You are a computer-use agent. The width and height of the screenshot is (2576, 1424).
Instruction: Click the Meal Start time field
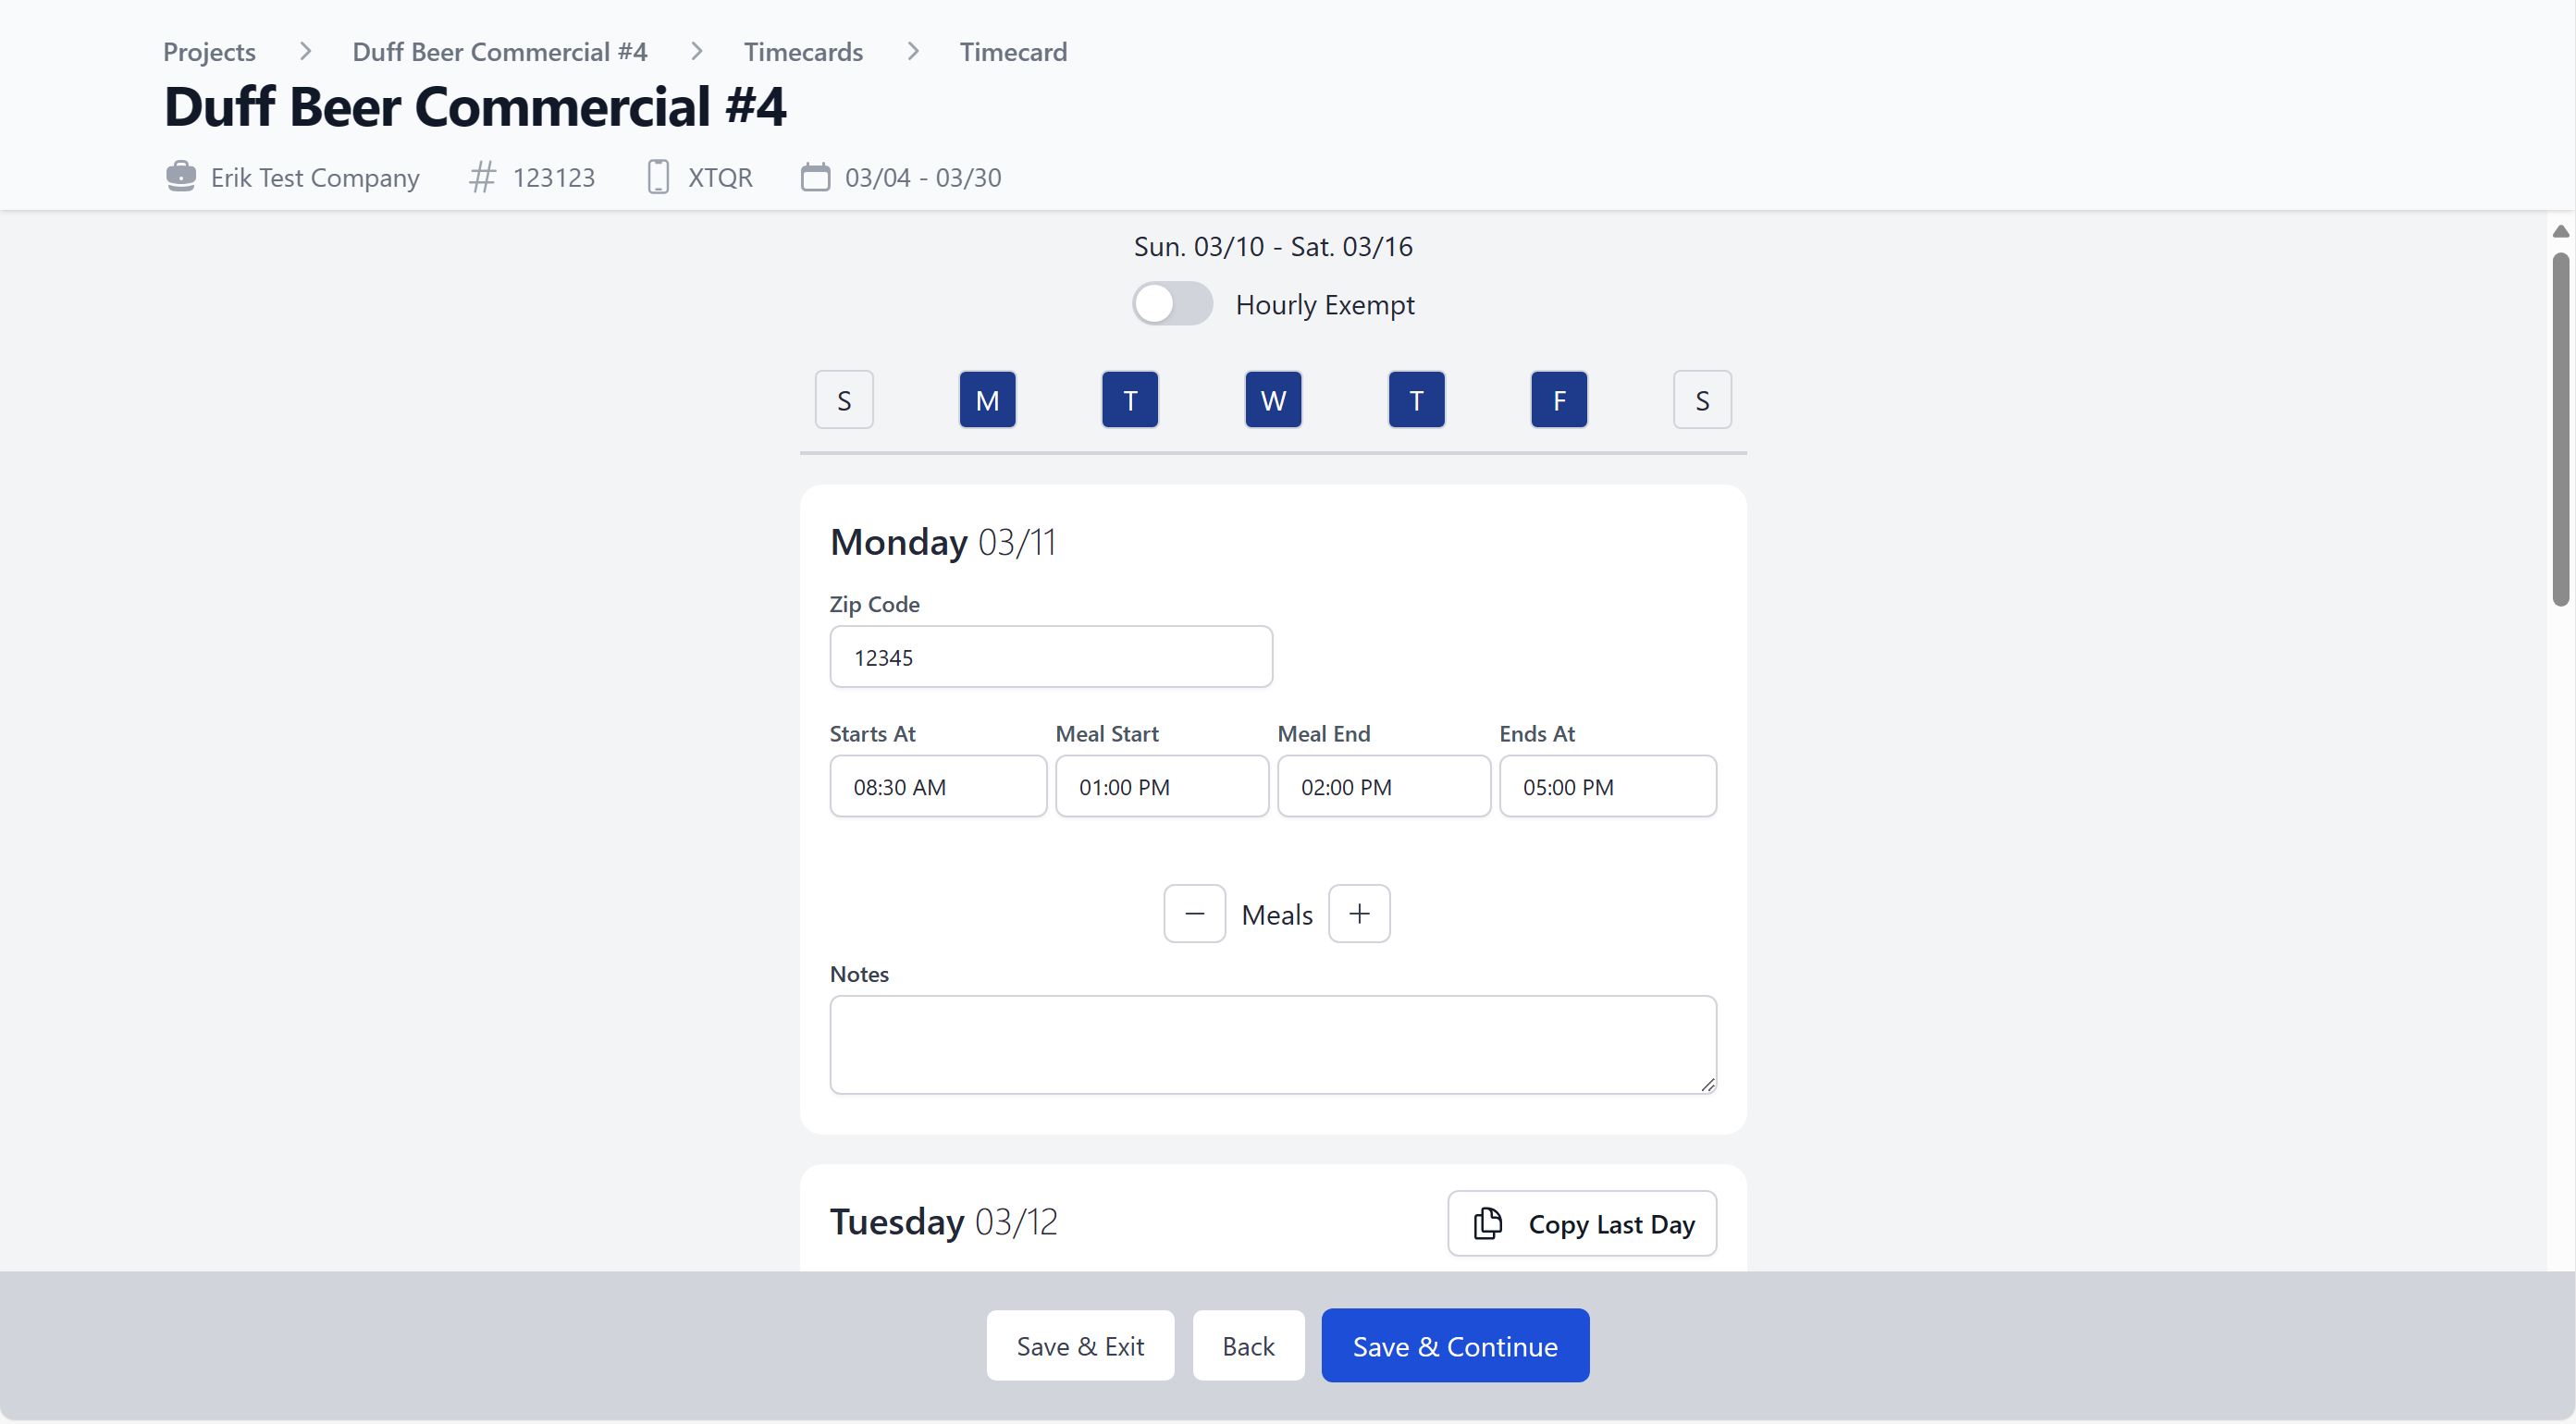tap(1161, 787)
